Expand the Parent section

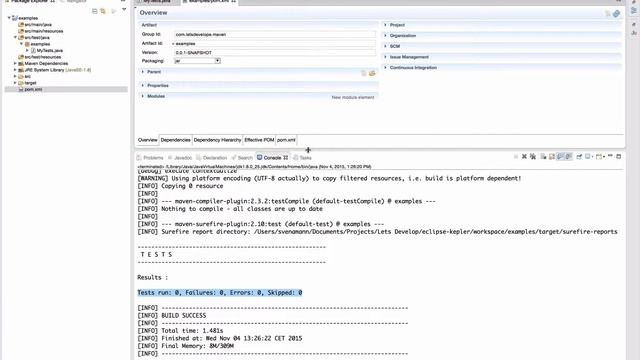pyautogui.click(x=143, y=72)
